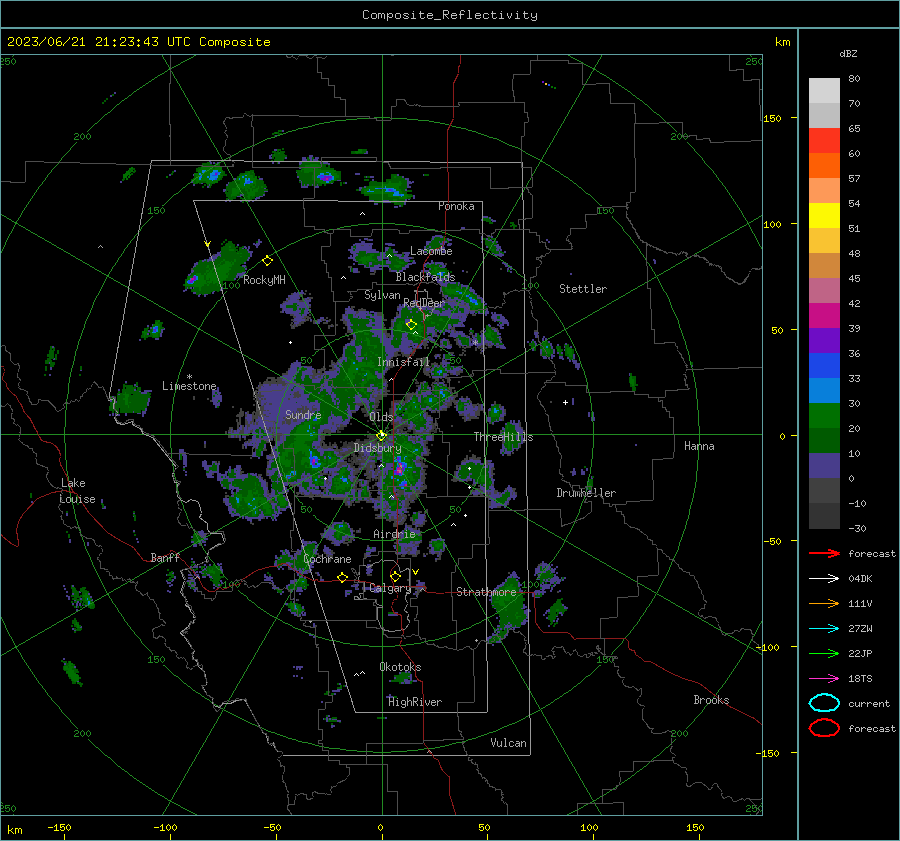Click the Stettler label

point(583,289)
